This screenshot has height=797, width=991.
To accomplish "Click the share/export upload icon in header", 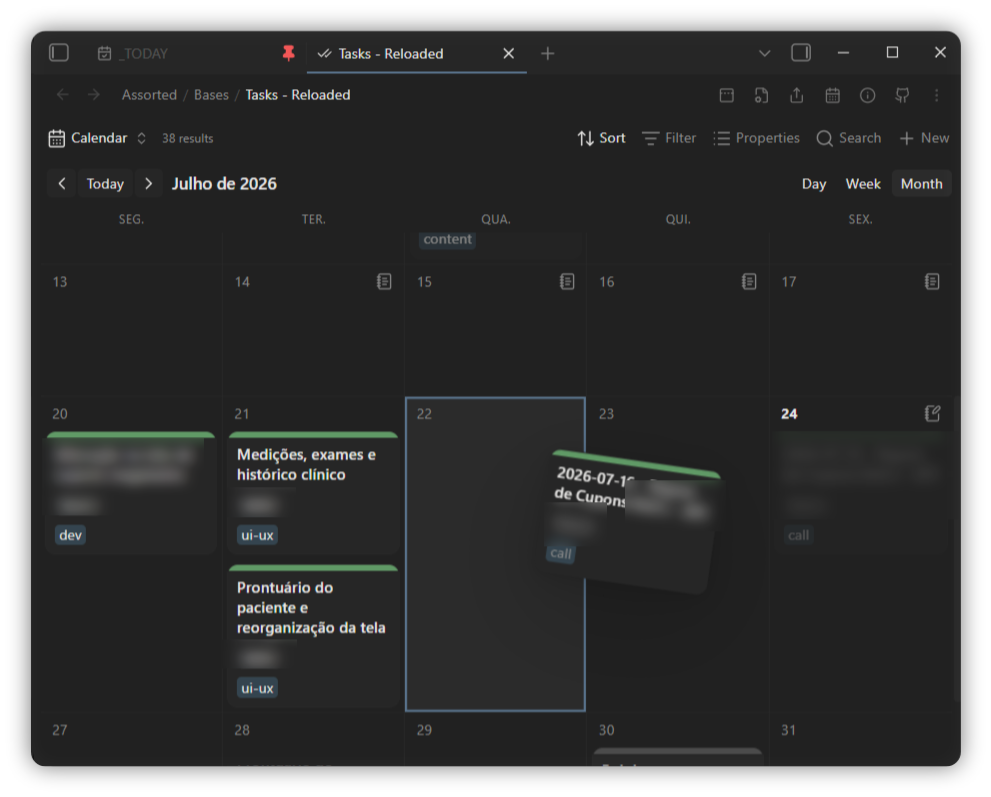I will click(796, 95).
